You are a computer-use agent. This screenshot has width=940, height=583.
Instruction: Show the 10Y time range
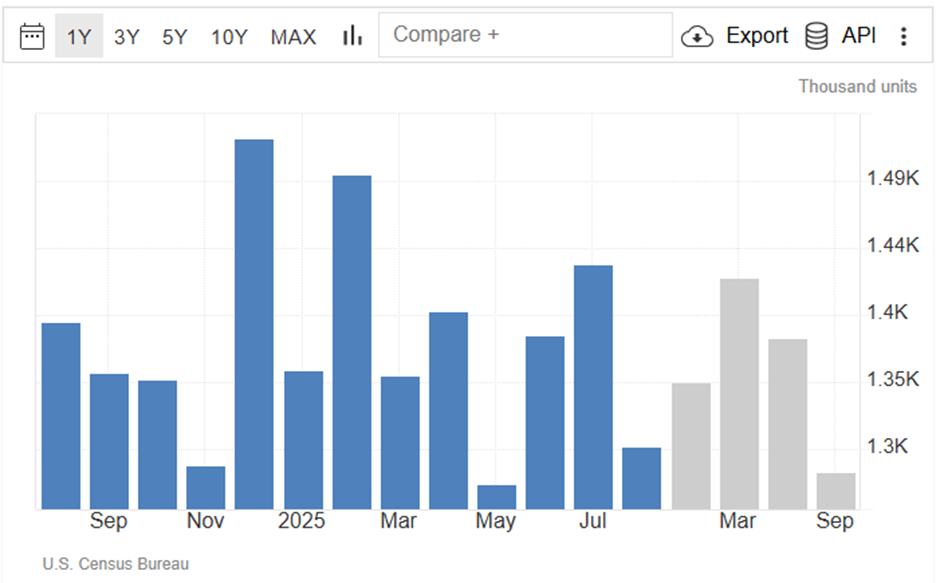pyautogui.click(x=229, y=37)
